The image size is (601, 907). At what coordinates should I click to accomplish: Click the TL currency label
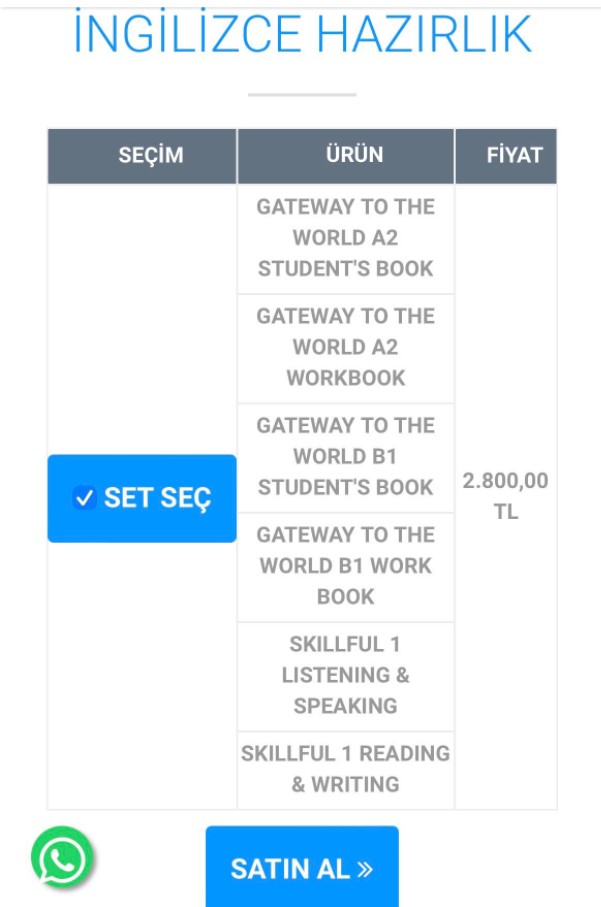505,512
